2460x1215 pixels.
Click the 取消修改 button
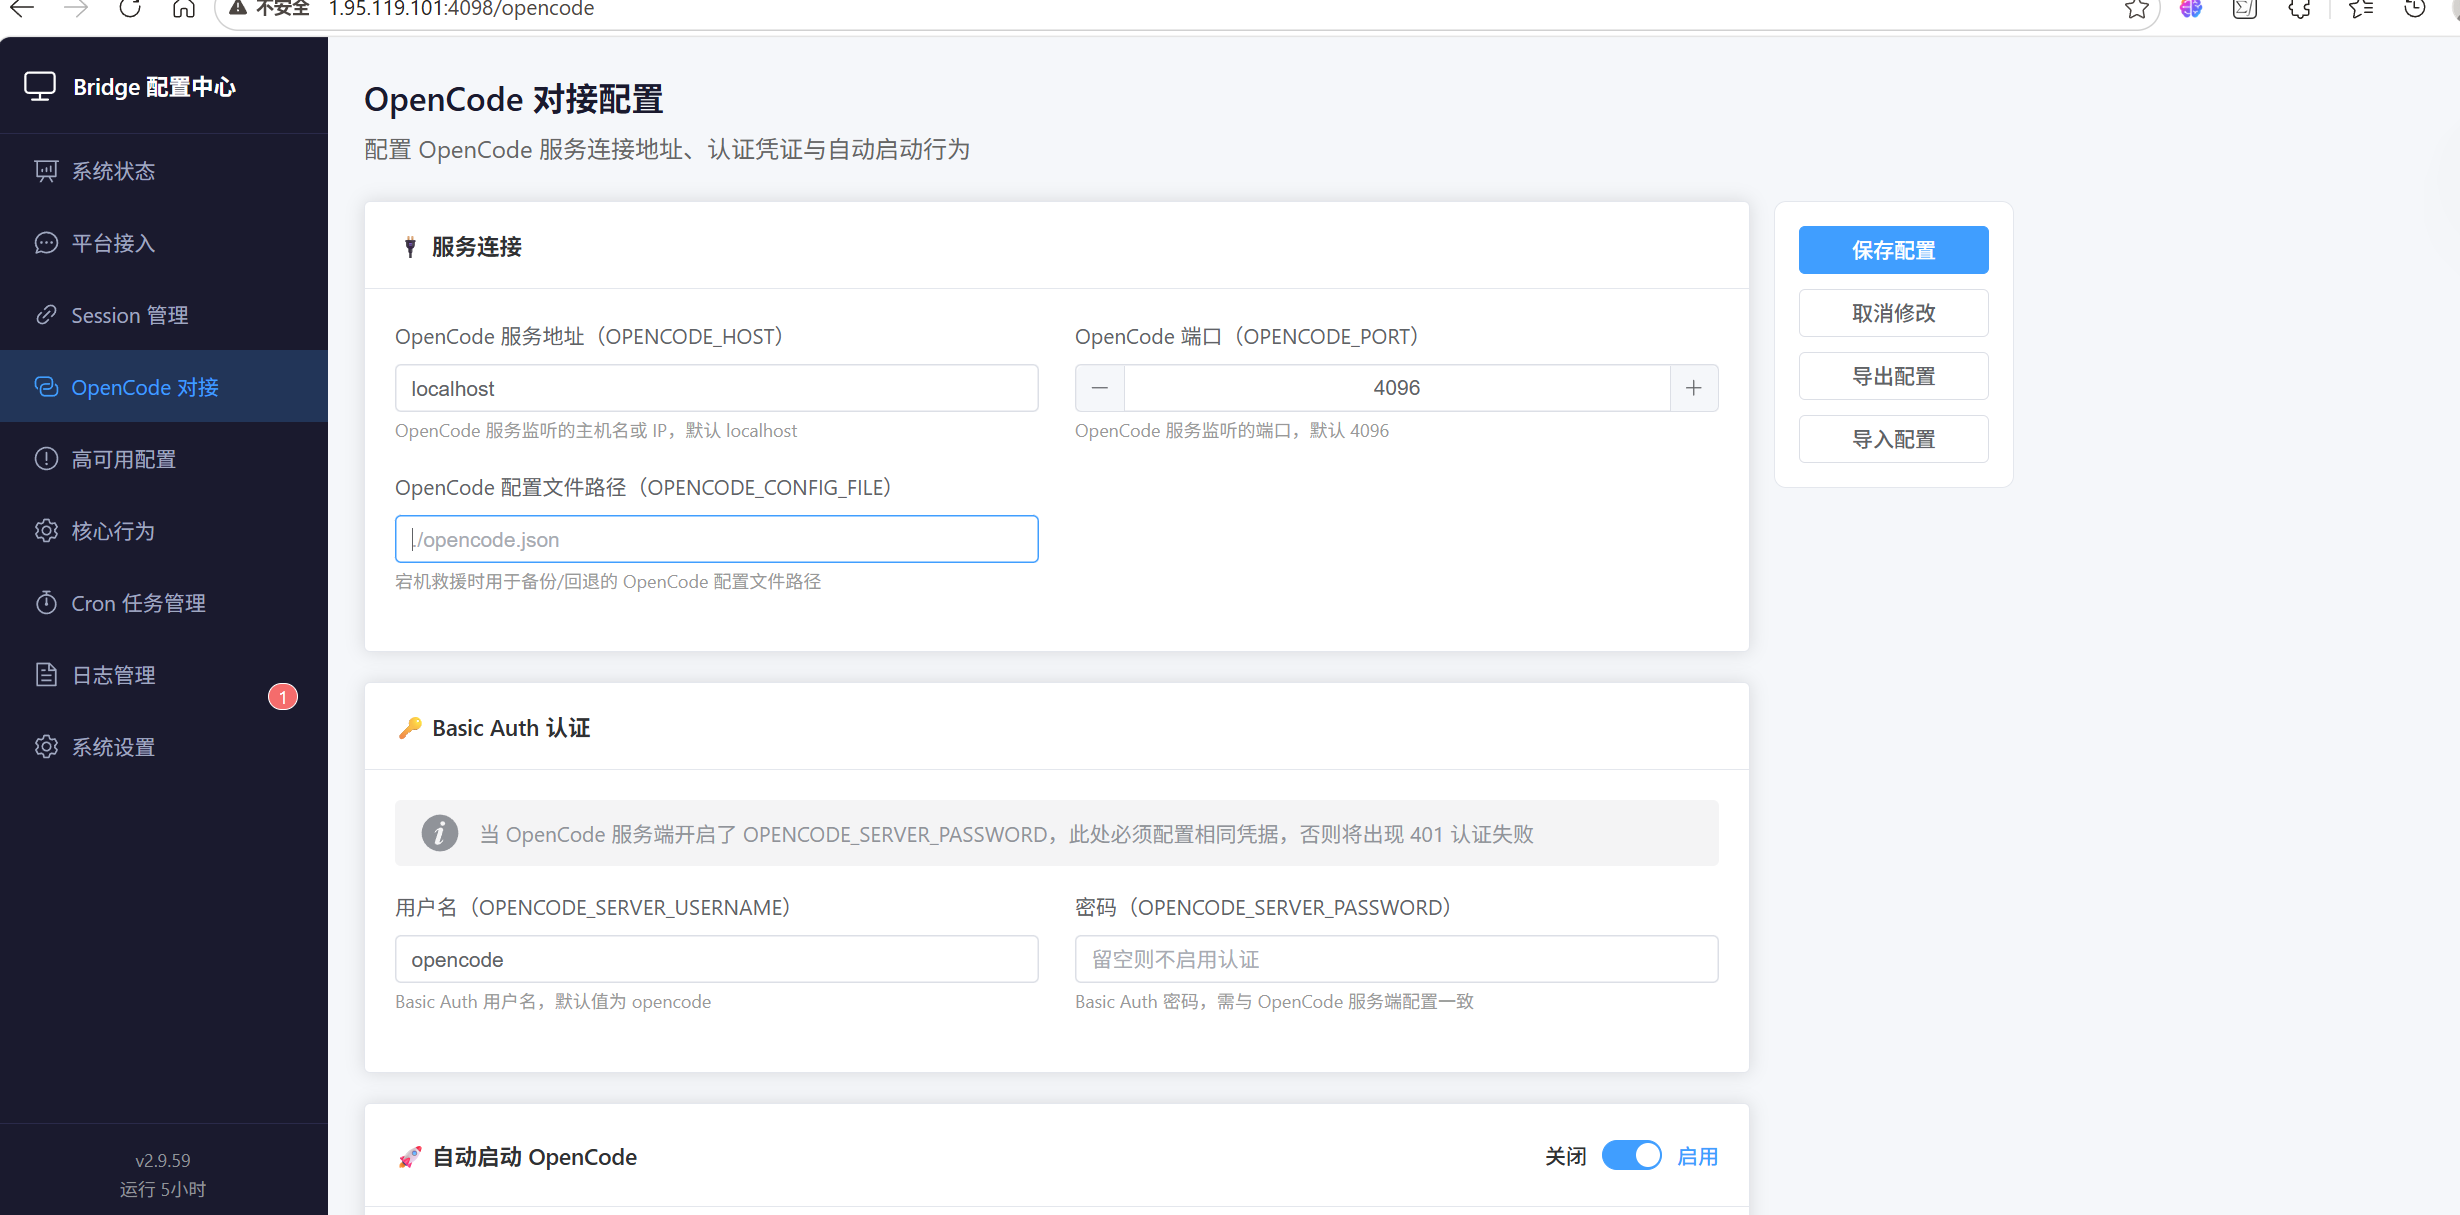pyautogui.click(x=1893, y=313)
